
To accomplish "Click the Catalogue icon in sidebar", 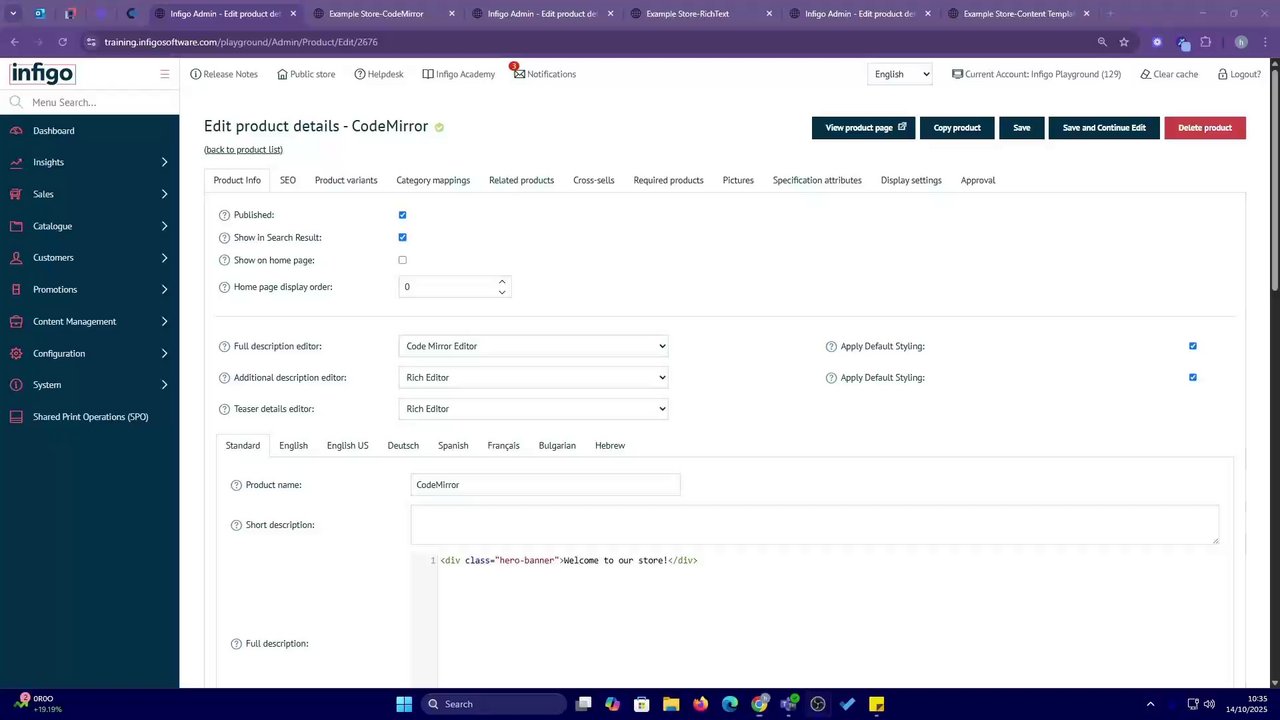I will [16, 226].
